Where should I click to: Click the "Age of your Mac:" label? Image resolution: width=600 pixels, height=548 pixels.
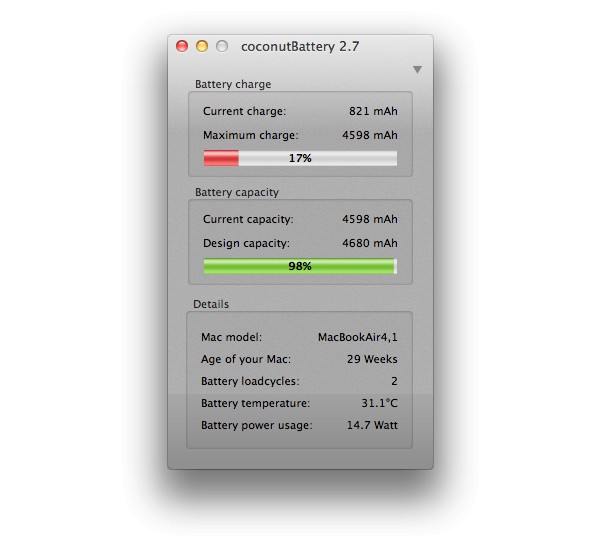point(246,359)
